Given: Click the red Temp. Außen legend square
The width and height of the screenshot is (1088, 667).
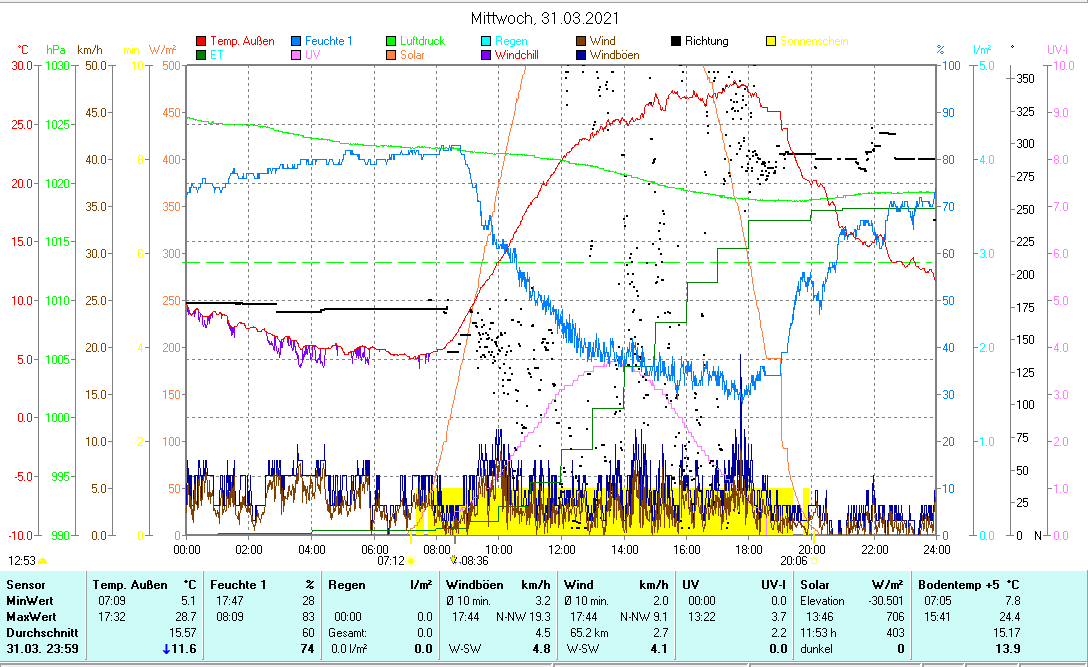Looking at the screenshot, I should (201, 42).
